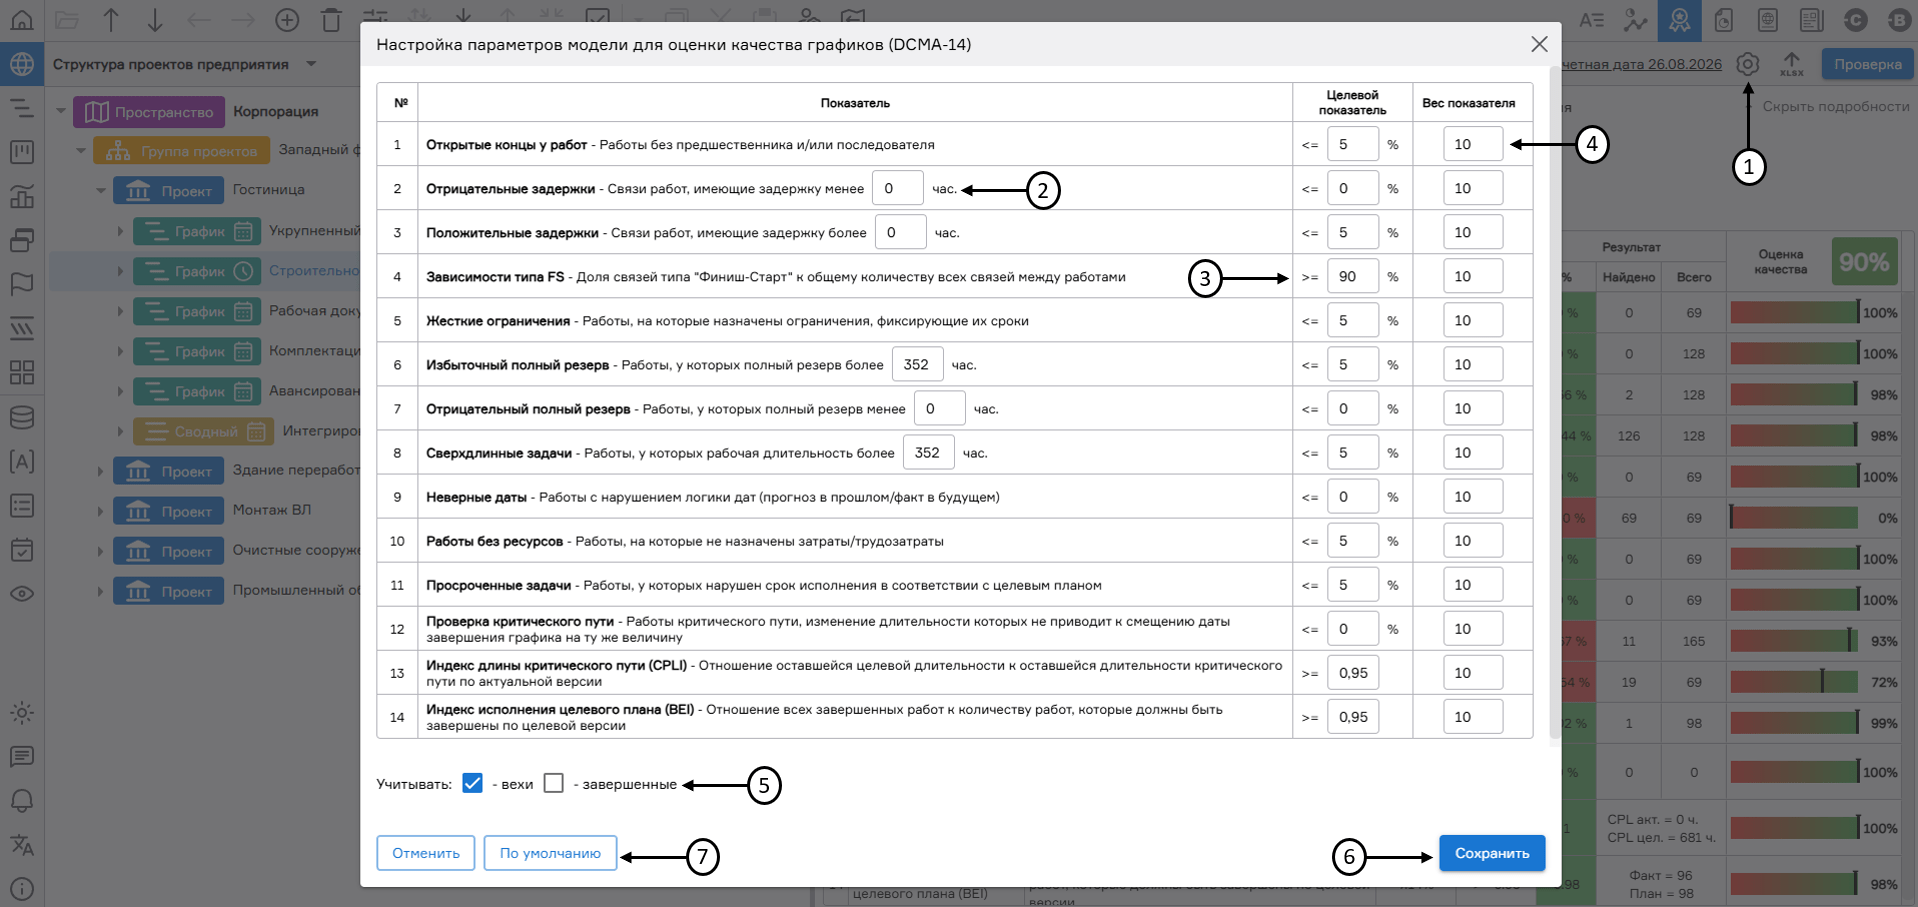Close the DCMA-14 settings dialog
Viewport: 1918px width, 907px height.
(x=1539, y=44)
